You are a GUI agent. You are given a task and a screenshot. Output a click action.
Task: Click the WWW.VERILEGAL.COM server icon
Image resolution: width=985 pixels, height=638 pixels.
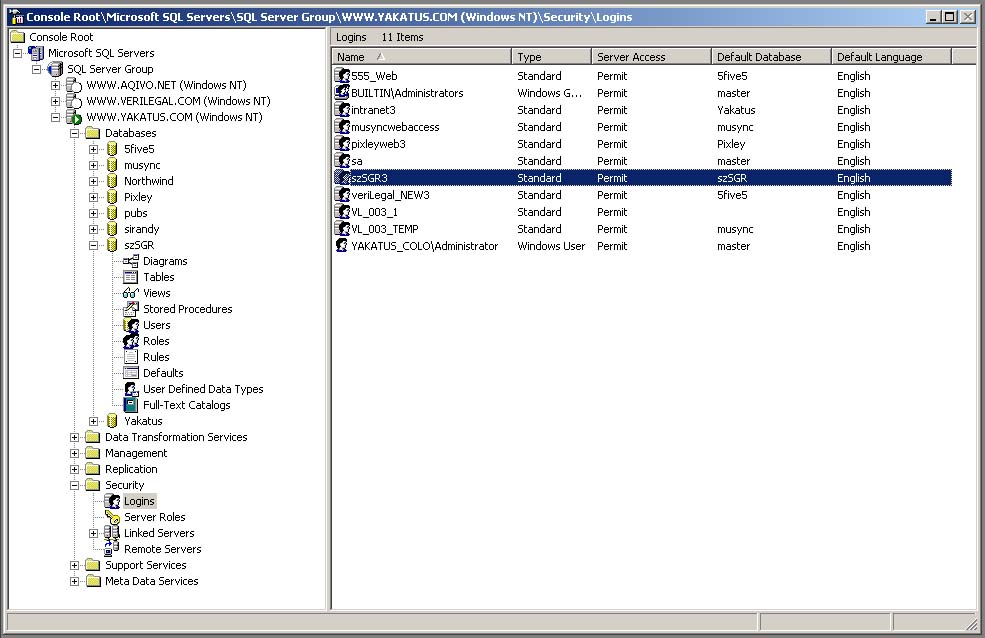(74, 101)
